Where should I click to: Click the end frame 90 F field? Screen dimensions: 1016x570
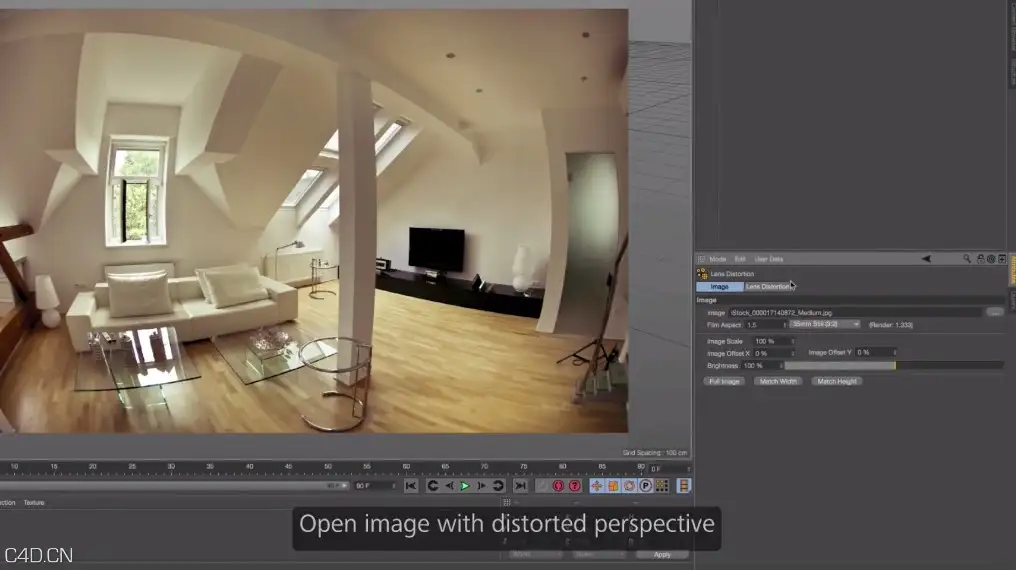[x=373, y=486]
